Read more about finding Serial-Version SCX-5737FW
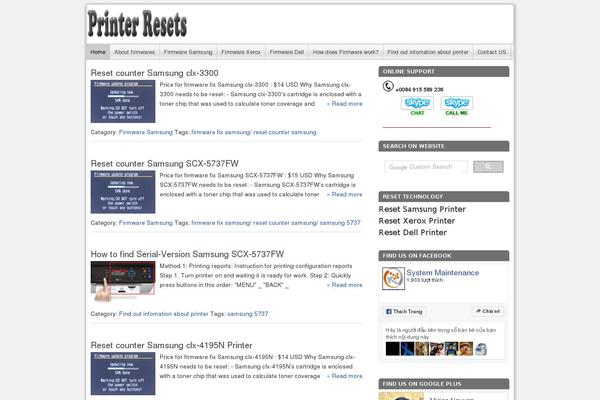This screenshot has height=400, width=600. [x=344, y=285]
